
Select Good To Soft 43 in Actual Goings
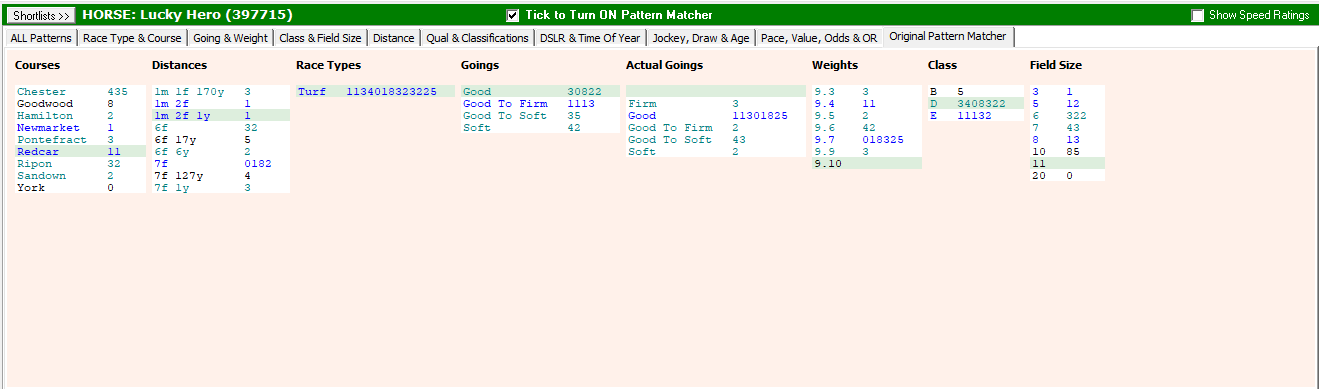point(715,140)
